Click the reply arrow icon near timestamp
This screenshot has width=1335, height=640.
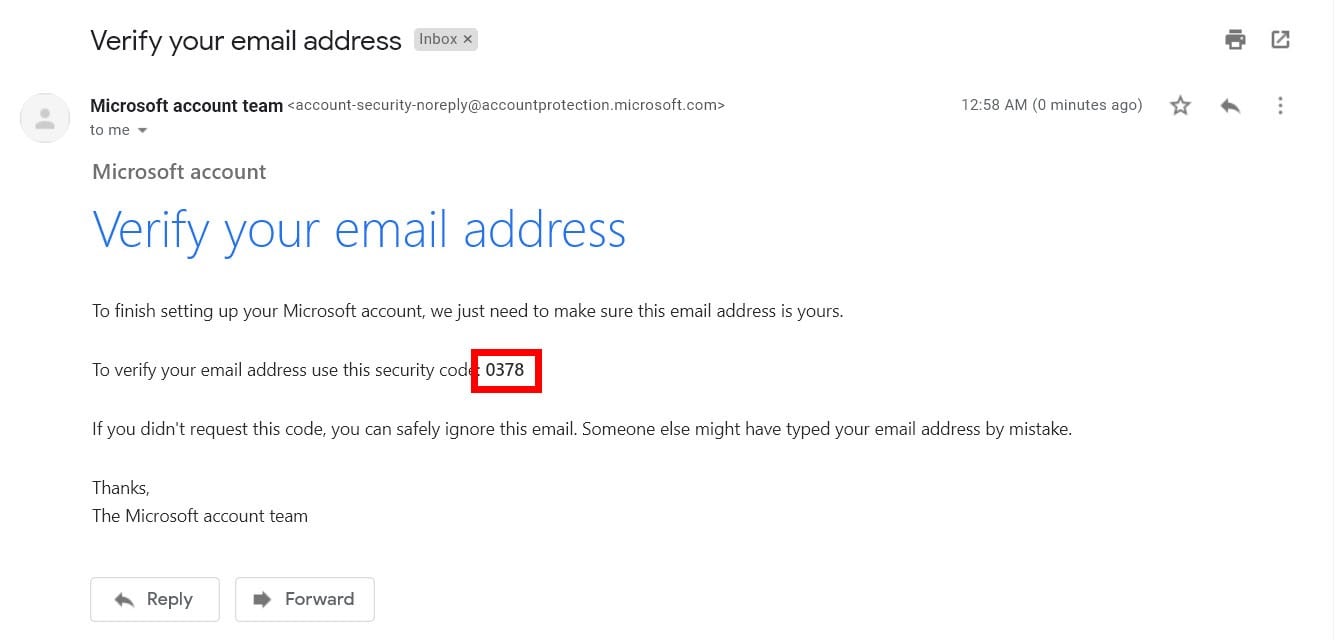coord(1230,104)
